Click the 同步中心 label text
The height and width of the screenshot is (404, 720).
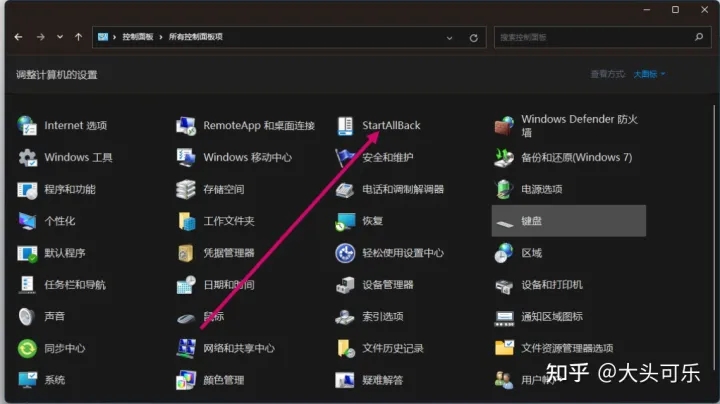(65, 348)
